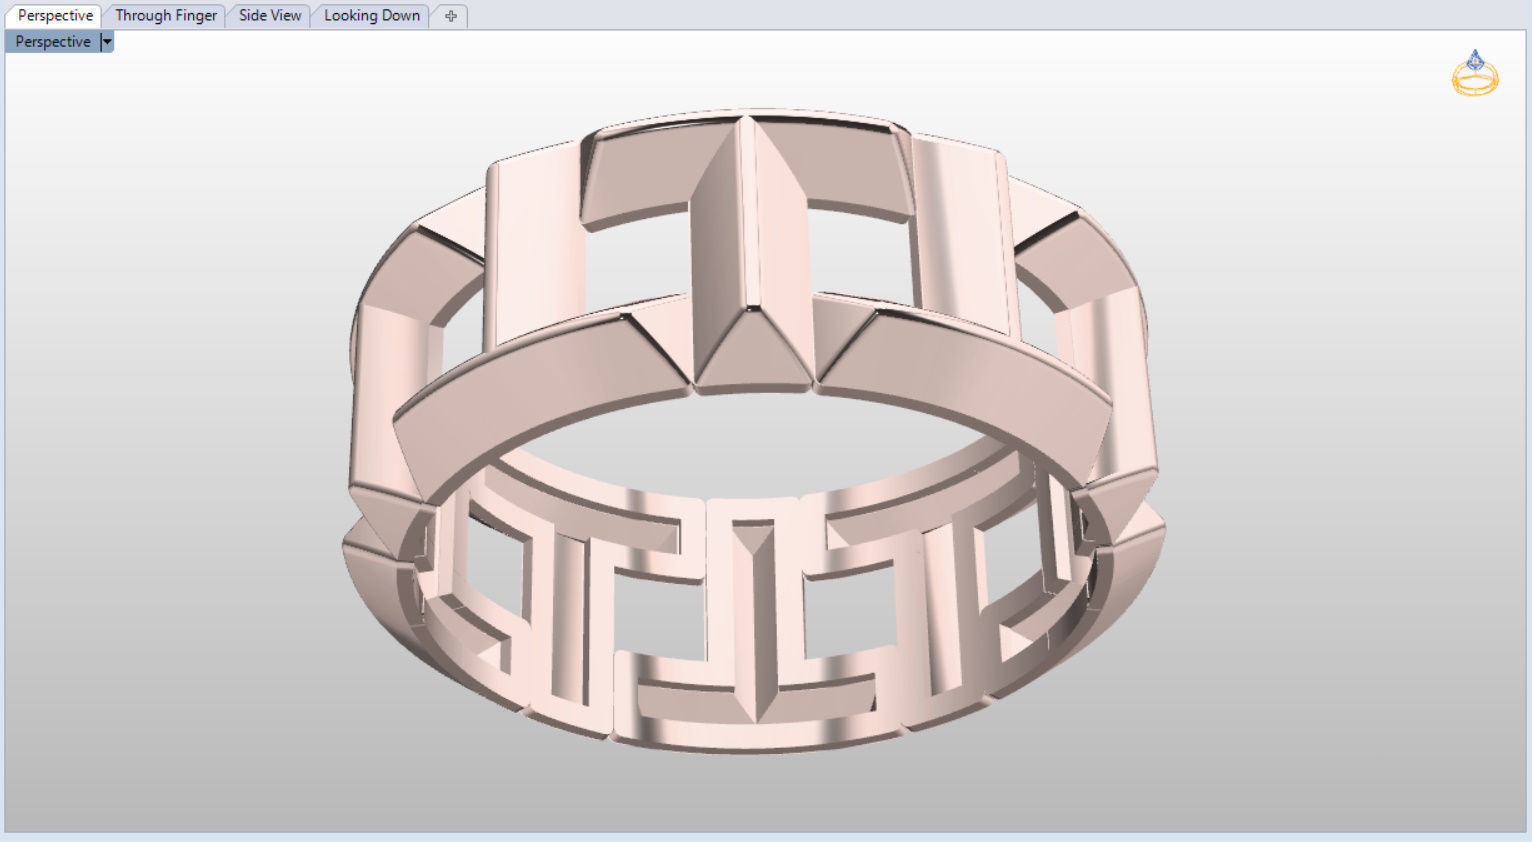Select the Side View tab
This screenshot has height=842, width=1532.
point(270,16)
